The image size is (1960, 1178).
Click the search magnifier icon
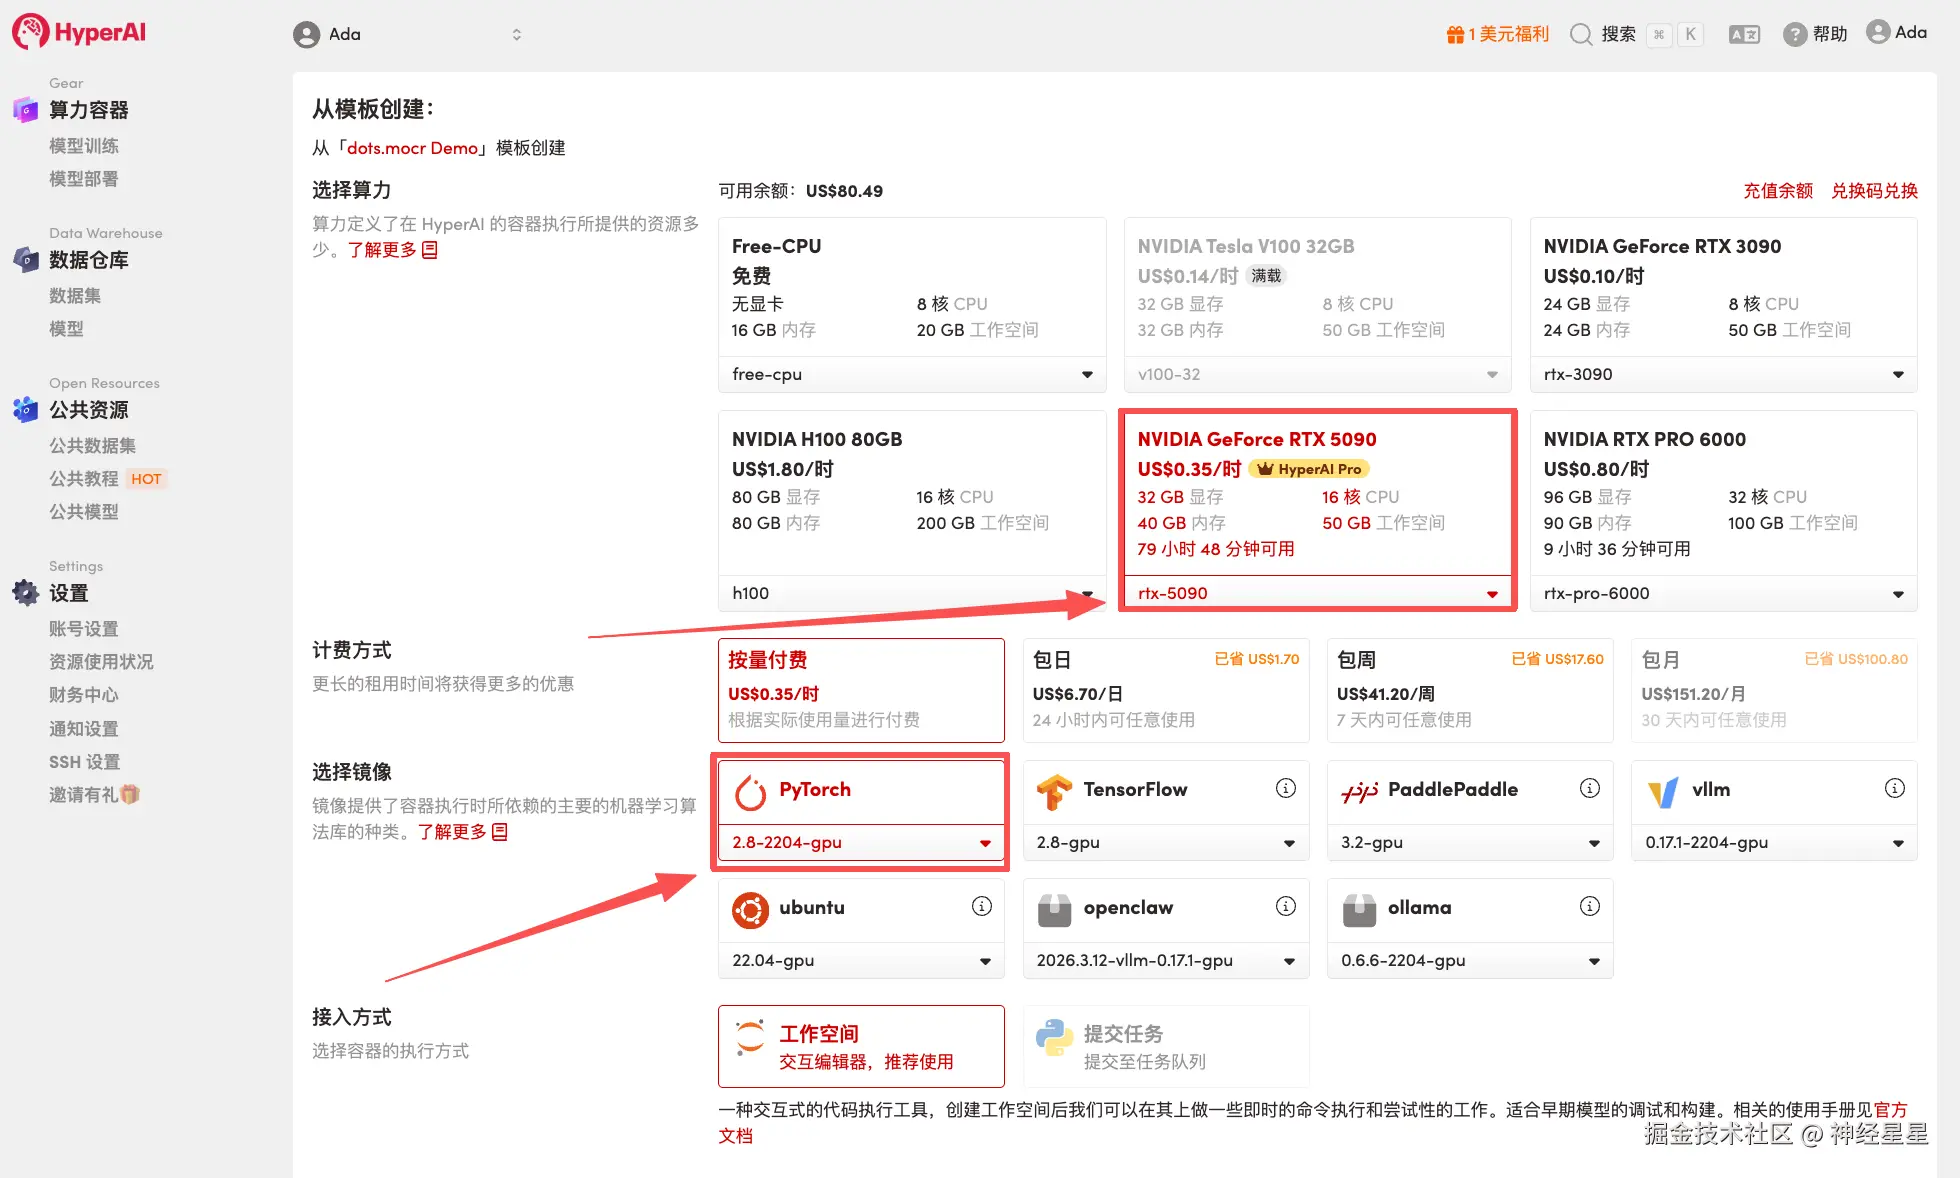pos(1581,34)
